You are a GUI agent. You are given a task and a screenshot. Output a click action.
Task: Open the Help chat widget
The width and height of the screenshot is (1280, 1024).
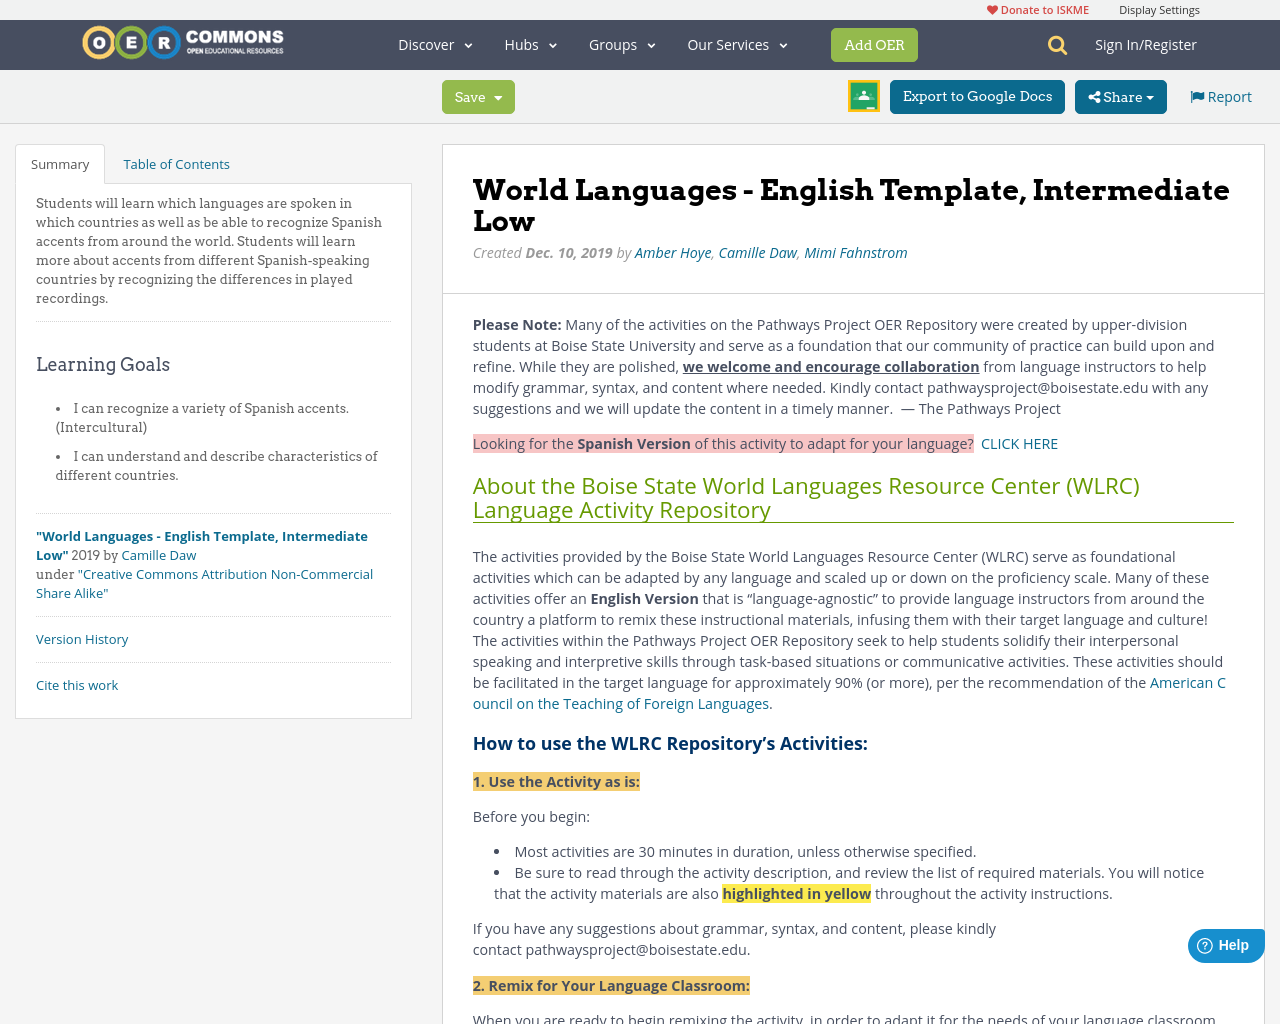1225,943
